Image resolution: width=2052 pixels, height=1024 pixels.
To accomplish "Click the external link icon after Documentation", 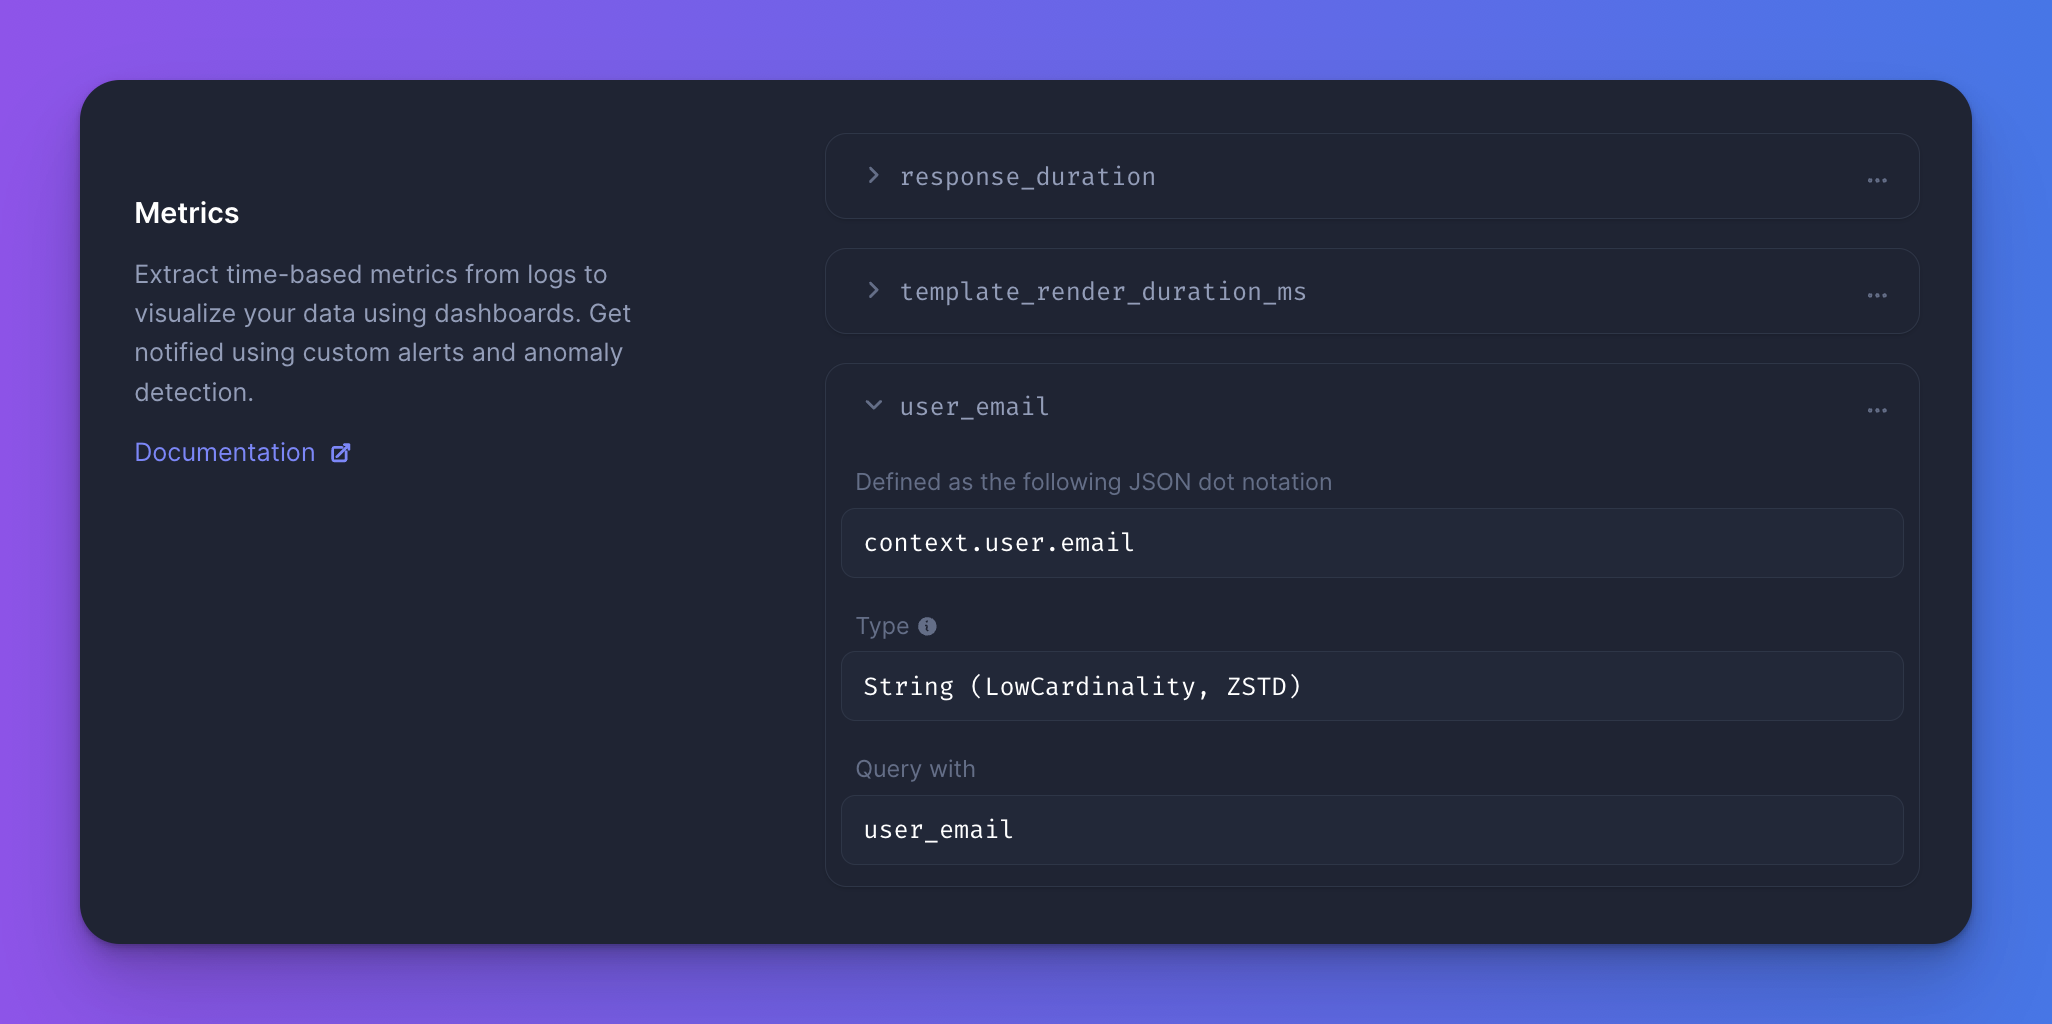I will 341,453.
